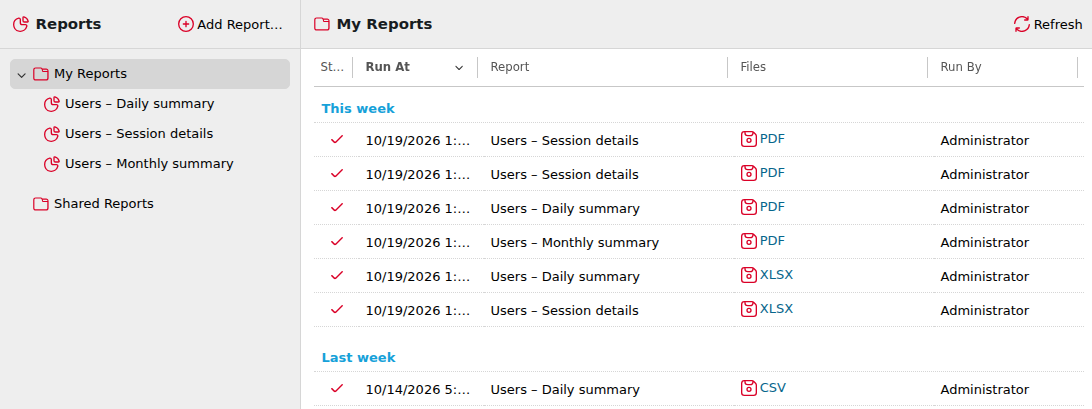Viewport: 1092px width, 409px height.
Task: Refresh the My Reports list
Action: tap(1047, 24)
